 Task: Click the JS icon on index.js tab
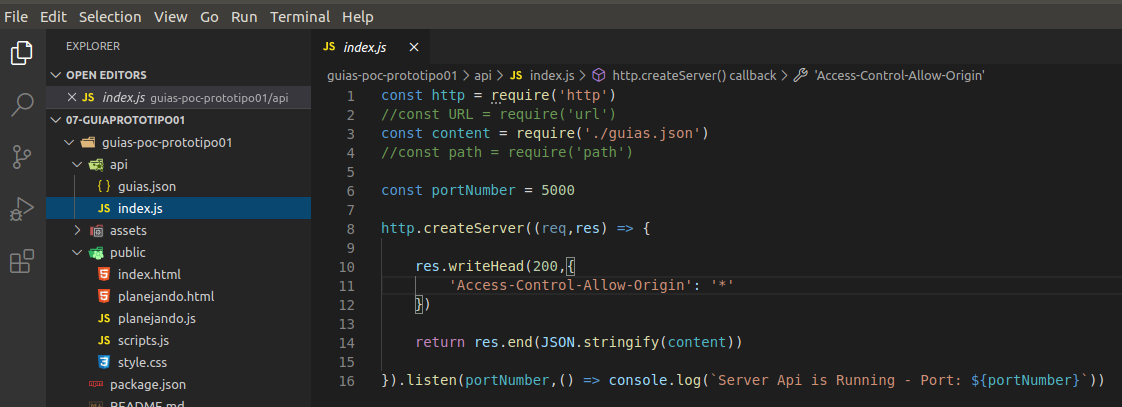[329, 47]
